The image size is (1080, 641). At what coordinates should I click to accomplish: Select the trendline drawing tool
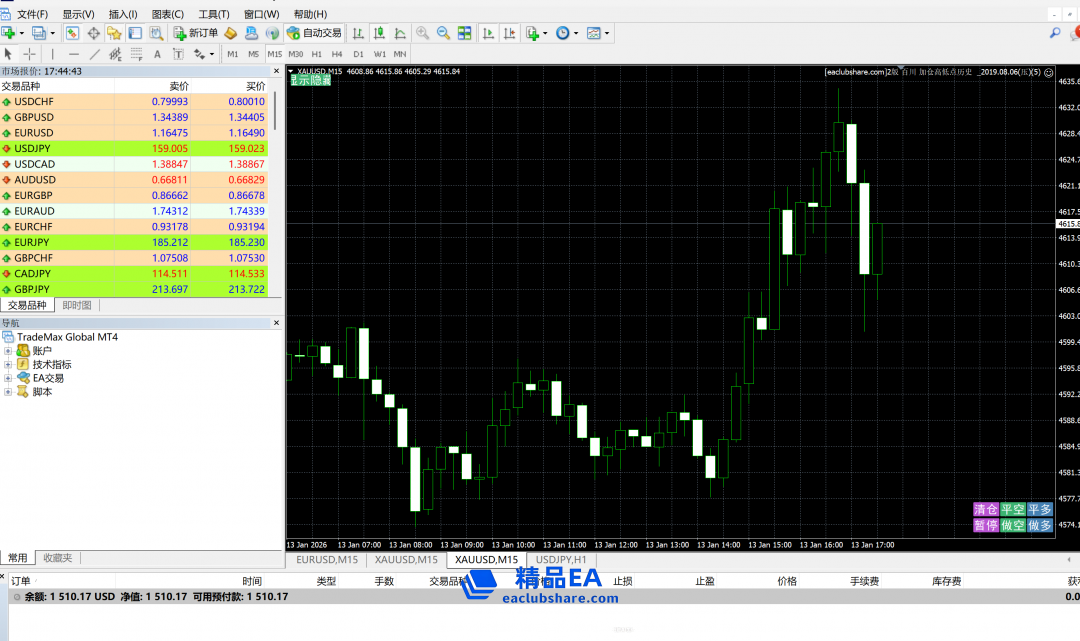click(x=95, y=54)
